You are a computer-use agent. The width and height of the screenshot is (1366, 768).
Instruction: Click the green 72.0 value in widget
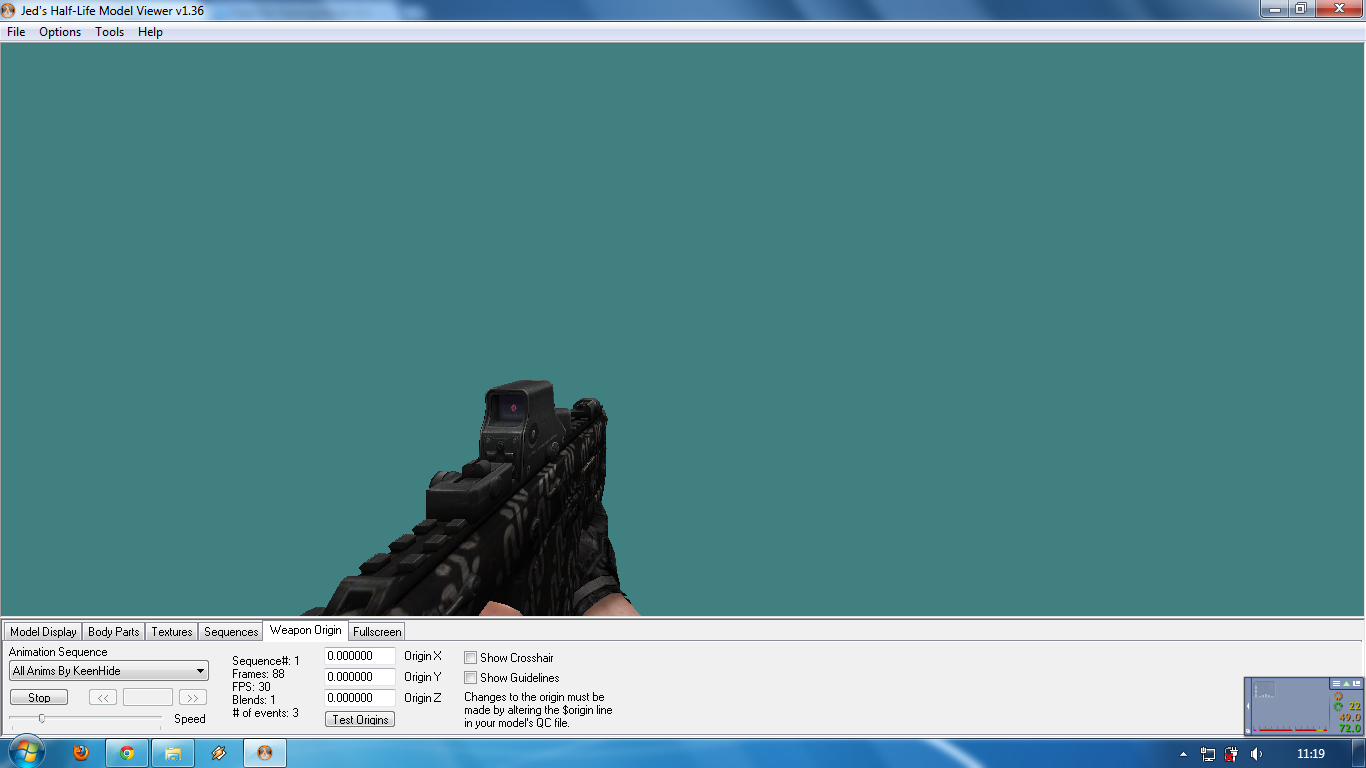tap(1350, 729)
